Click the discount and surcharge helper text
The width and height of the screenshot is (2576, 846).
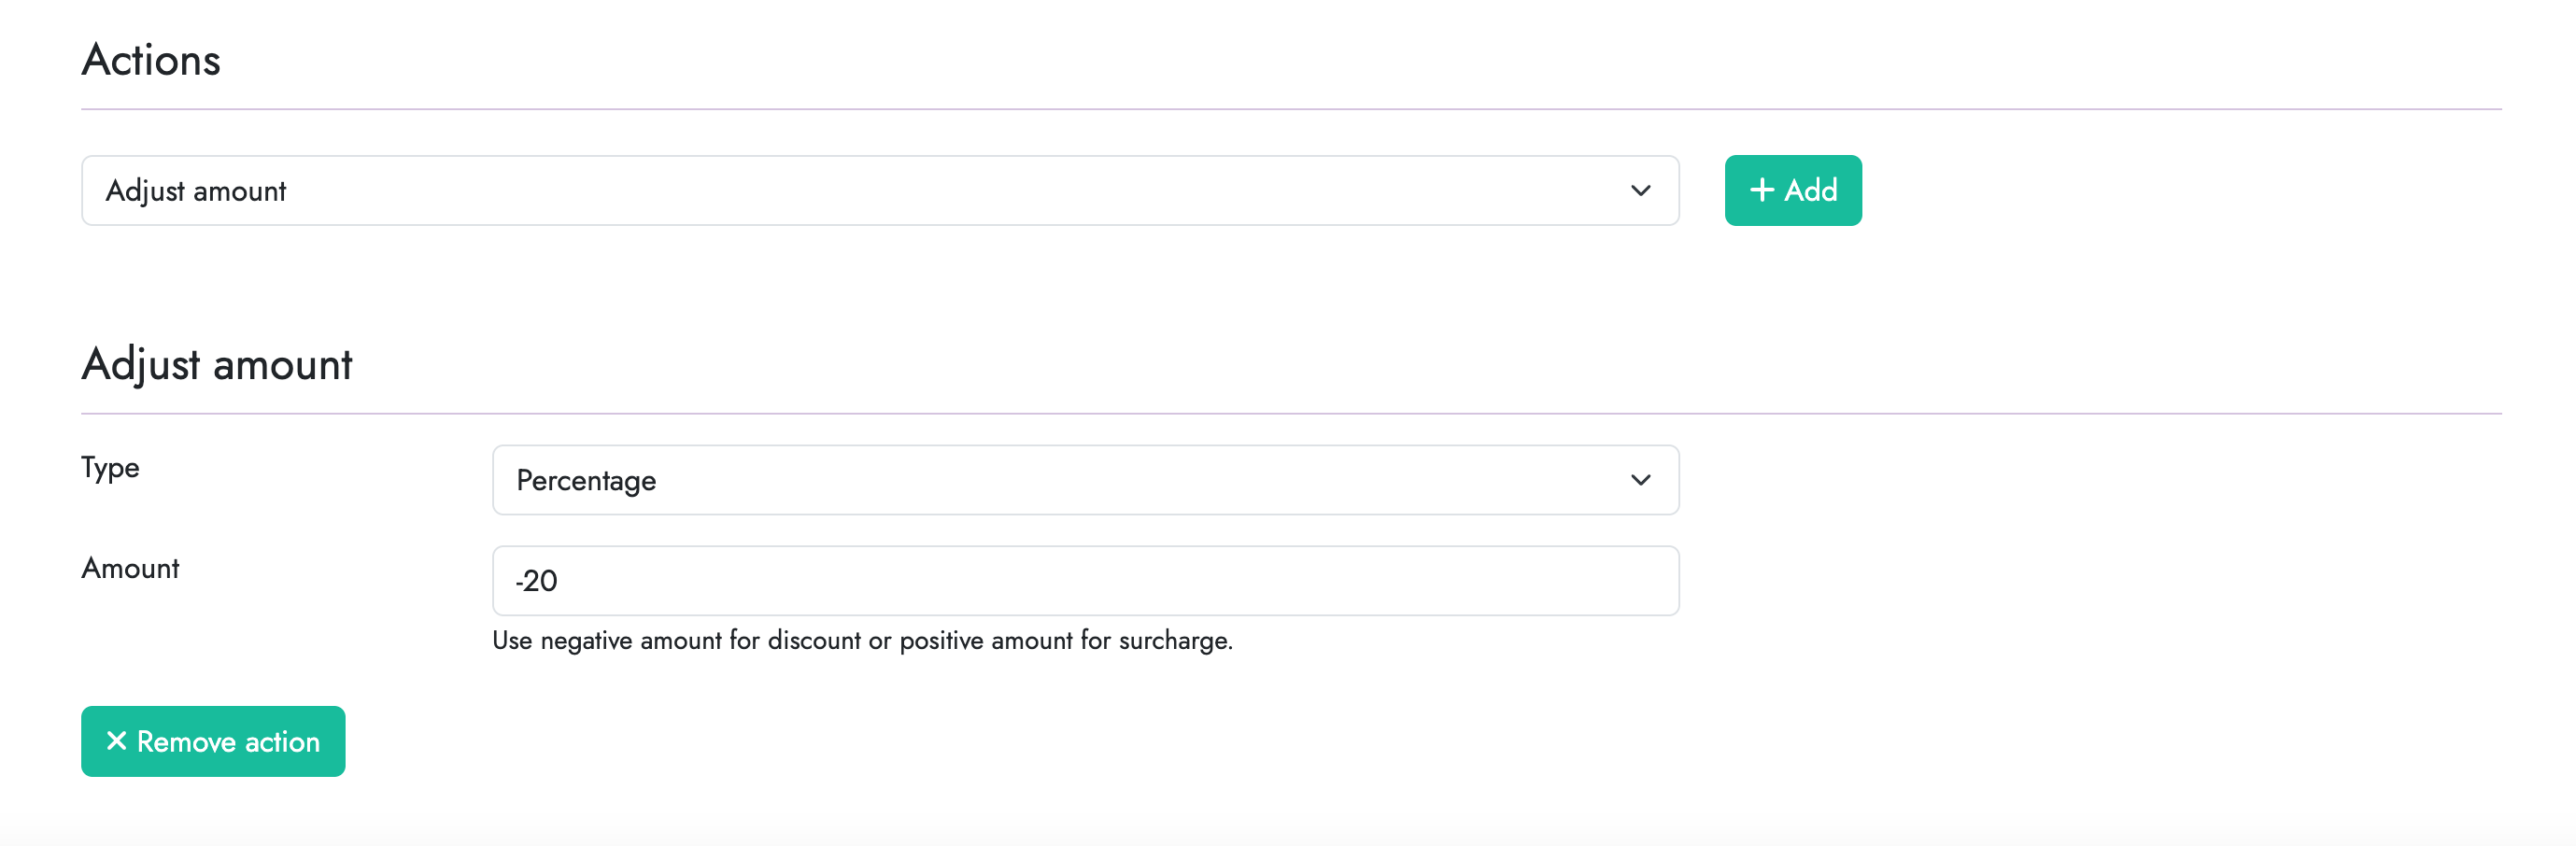862,641
